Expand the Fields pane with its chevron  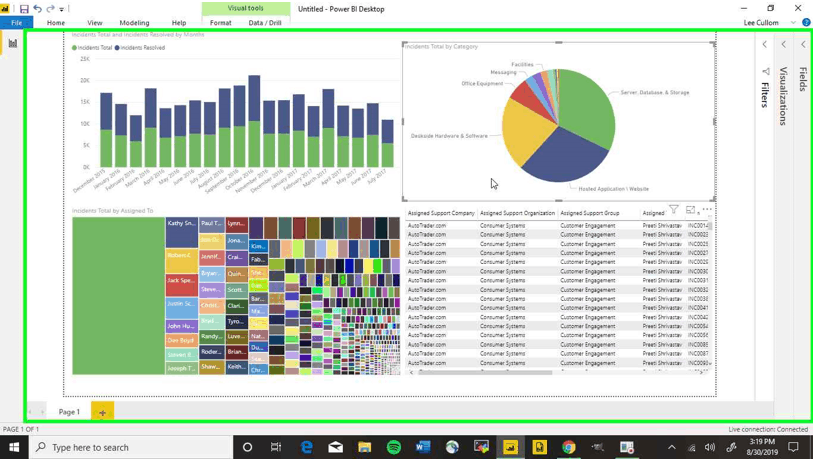pos(803,45)
